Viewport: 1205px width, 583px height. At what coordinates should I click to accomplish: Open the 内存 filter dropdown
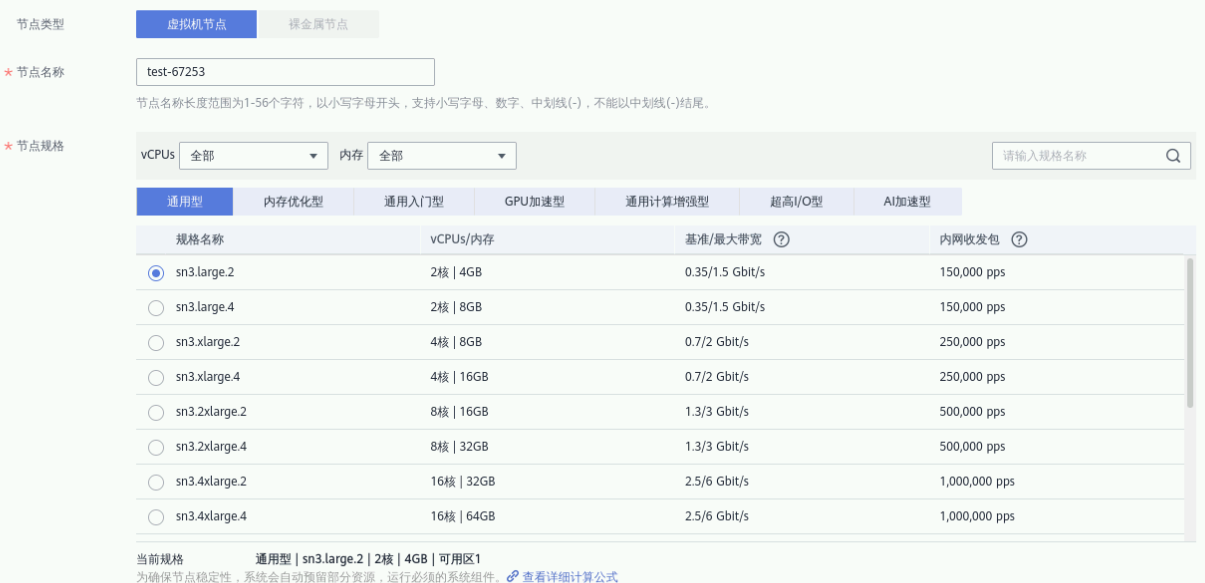[442, 156]
